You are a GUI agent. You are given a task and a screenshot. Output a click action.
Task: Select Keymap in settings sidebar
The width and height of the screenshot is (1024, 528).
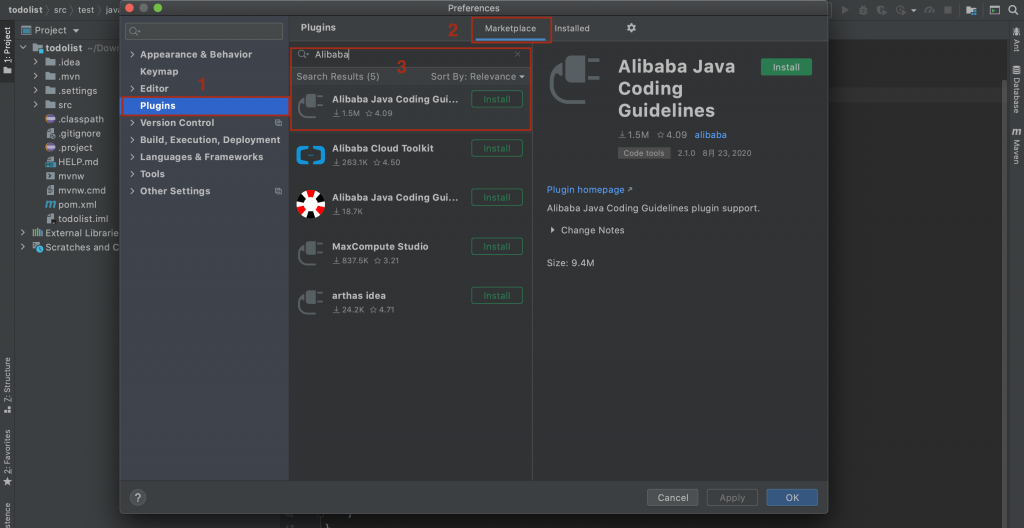pos(159,71)
